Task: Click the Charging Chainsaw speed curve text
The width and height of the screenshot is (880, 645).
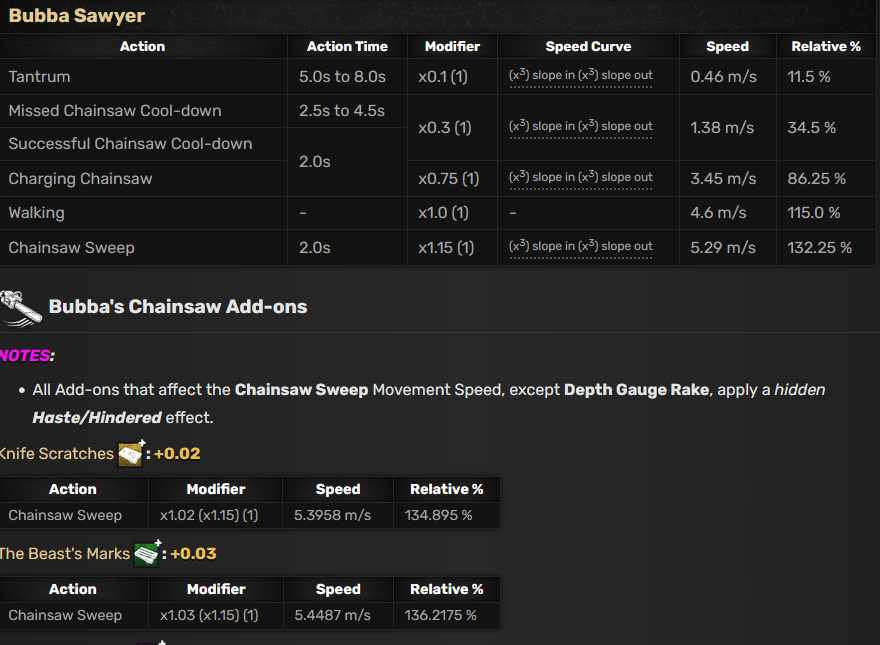Action: click(x=580, y=178)
